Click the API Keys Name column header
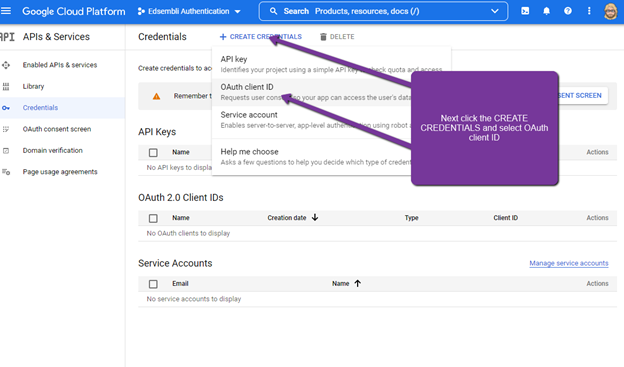 click(x=181, y=152)
